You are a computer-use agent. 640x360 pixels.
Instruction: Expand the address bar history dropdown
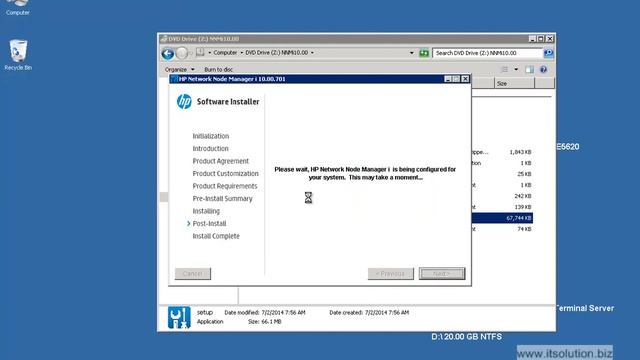pos(411,53)
